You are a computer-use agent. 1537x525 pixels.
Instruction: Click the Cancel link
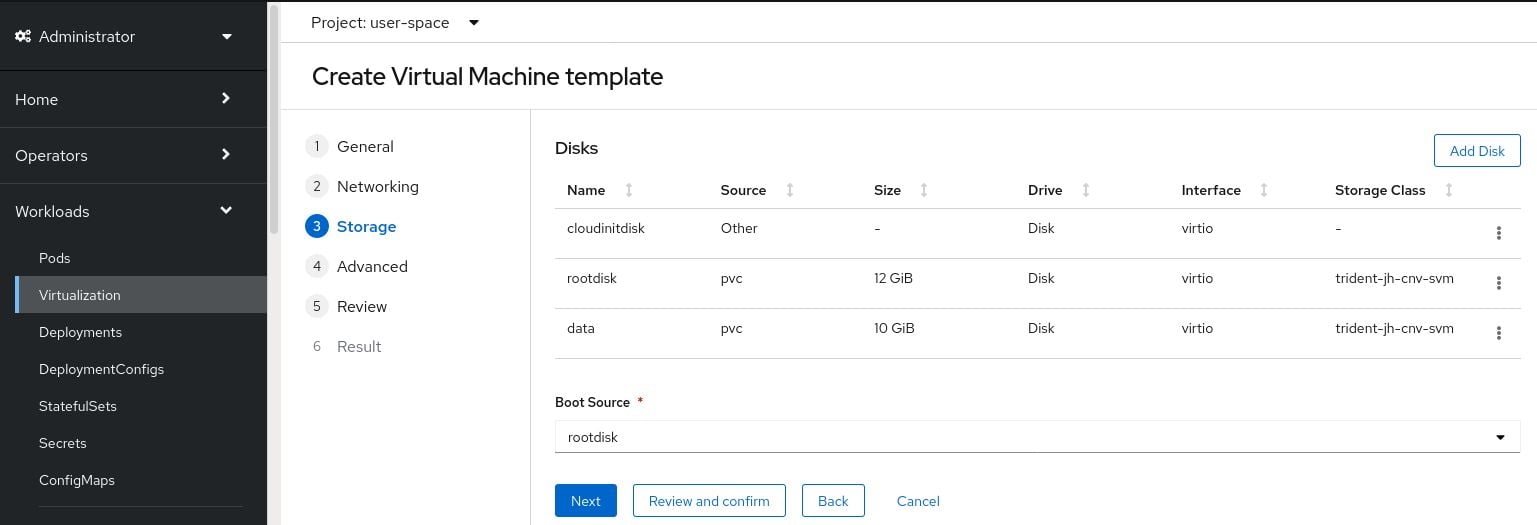point(917,501)
